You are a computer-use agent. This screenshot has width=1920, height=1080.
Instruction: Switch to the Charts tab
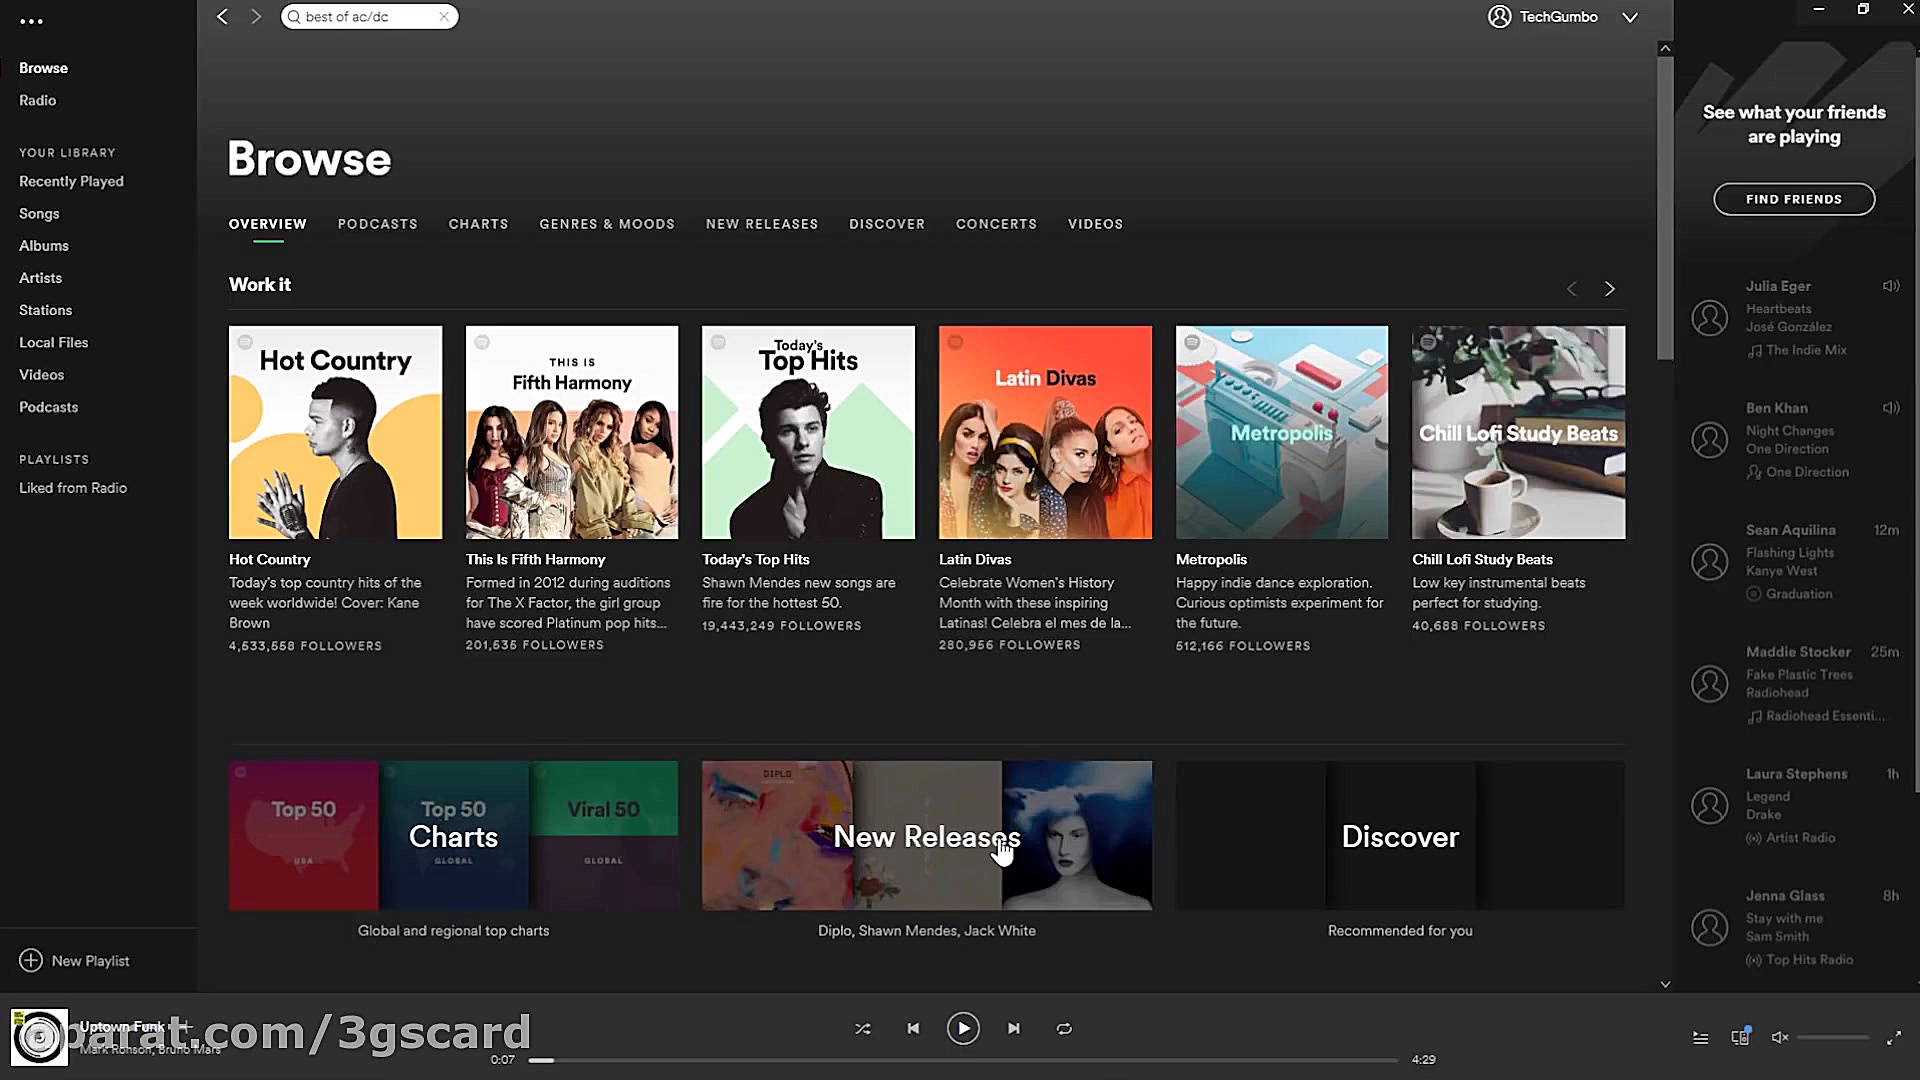478,224
